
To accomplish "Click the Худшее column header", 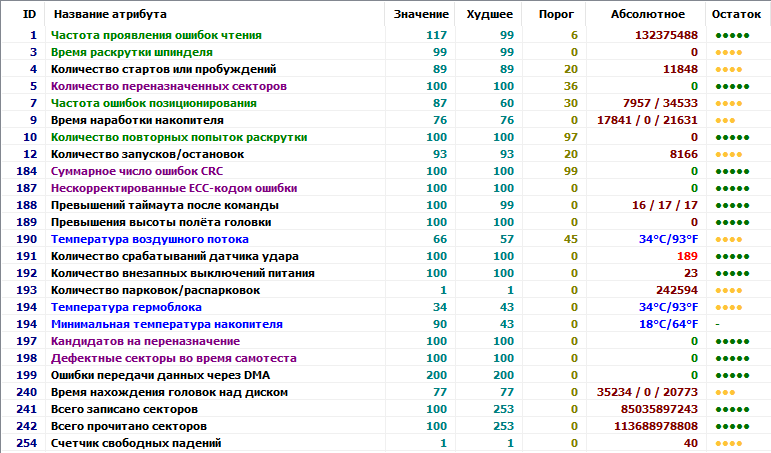I will pyautogui.click(x=489, y=14).
